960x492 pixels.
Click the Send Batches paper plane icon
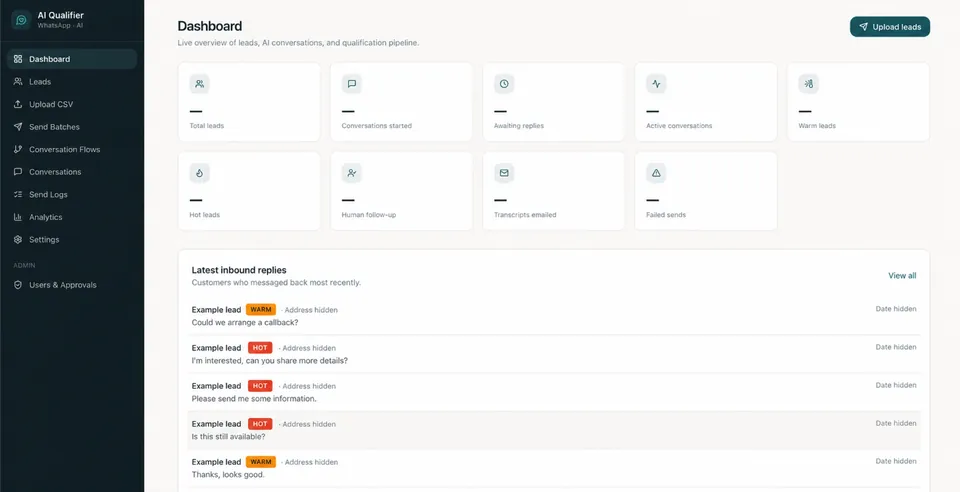pos(18,127)
